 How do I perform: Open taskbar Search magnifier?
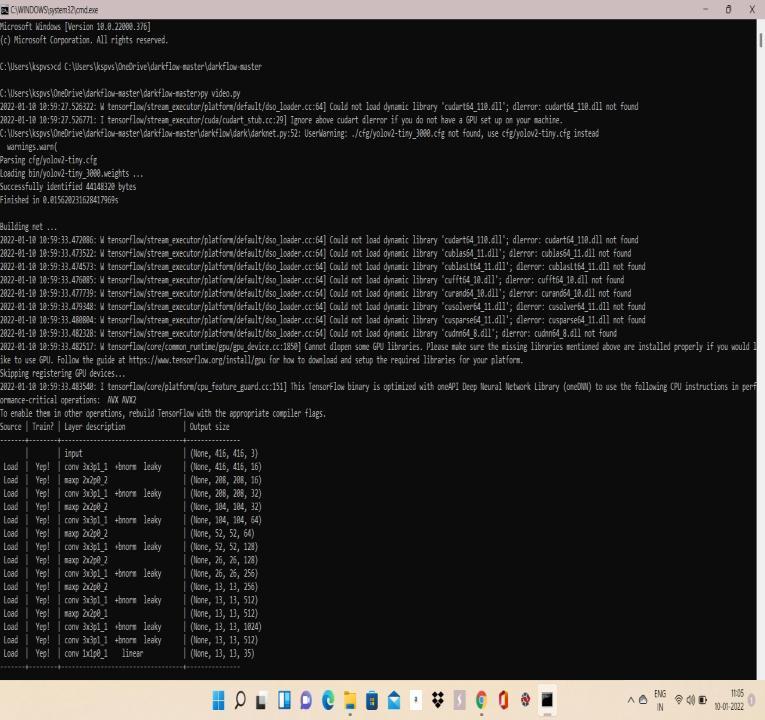click(240, 700)
